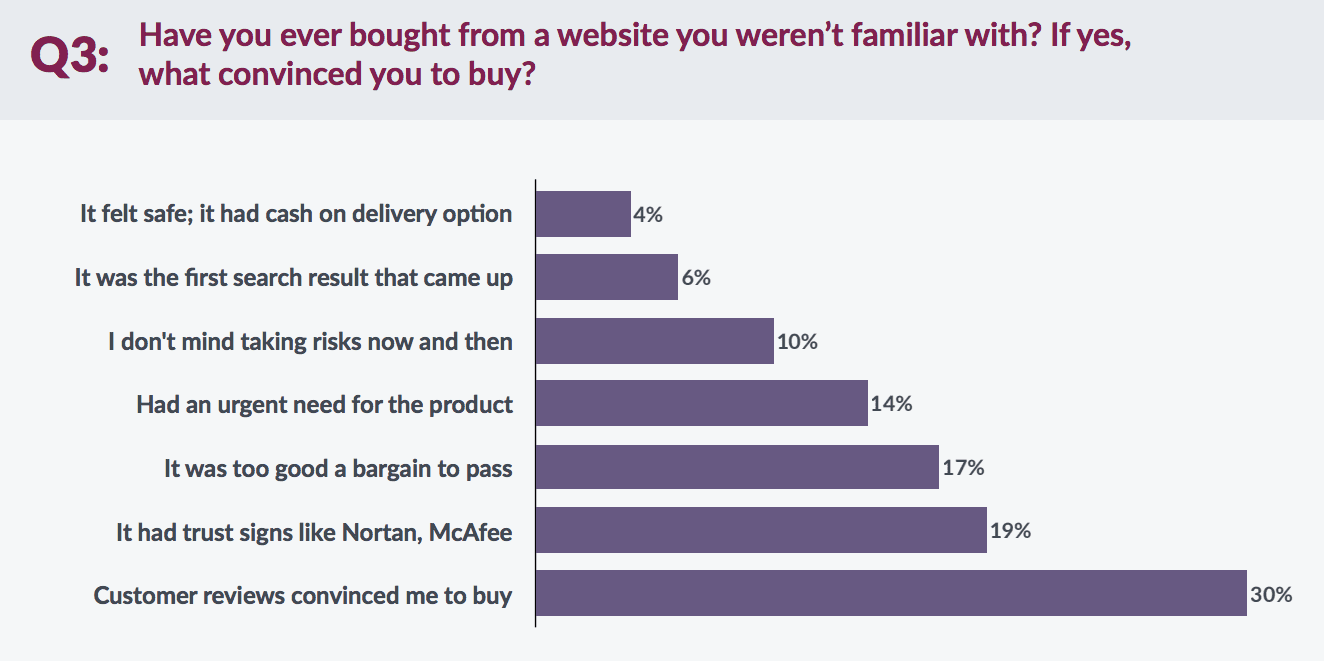
Task: Click the question heading about unfamiliar websites
Action: 635,55
